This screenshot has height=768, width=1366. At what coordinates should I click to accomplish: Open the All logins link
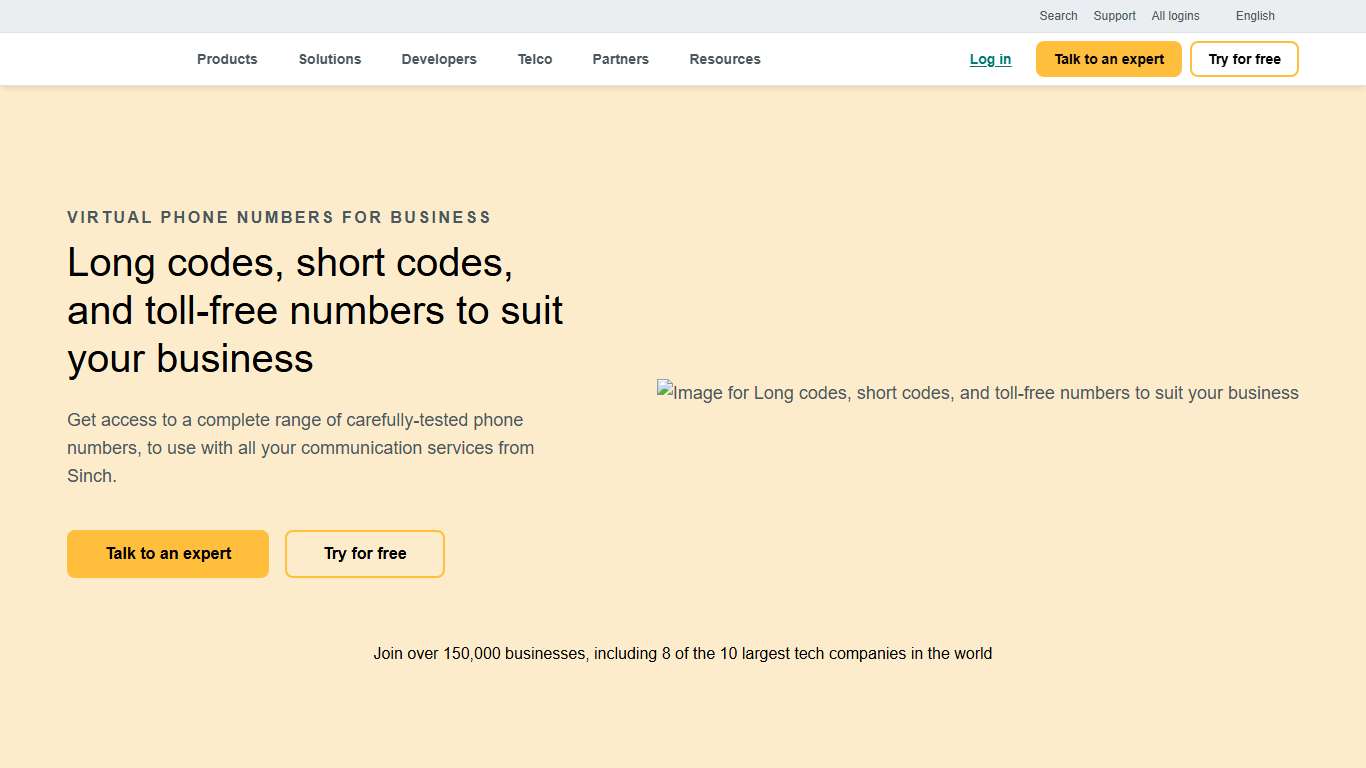click(1175, 16)
